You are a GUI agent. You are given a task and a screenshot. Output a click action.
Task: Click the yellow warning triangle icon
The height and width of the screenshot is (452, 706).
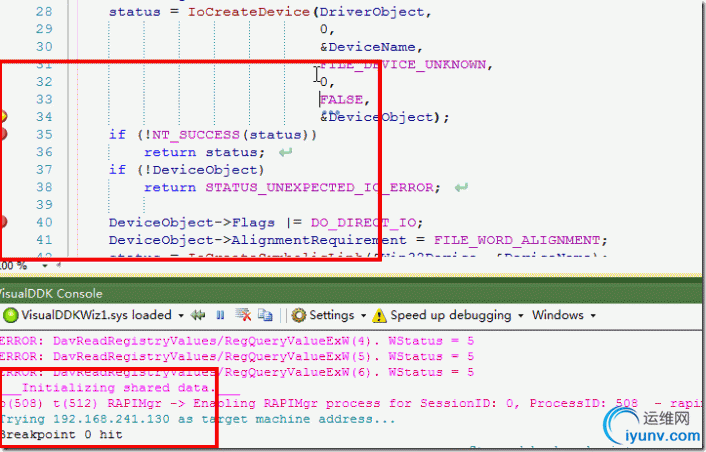(380, 316)
